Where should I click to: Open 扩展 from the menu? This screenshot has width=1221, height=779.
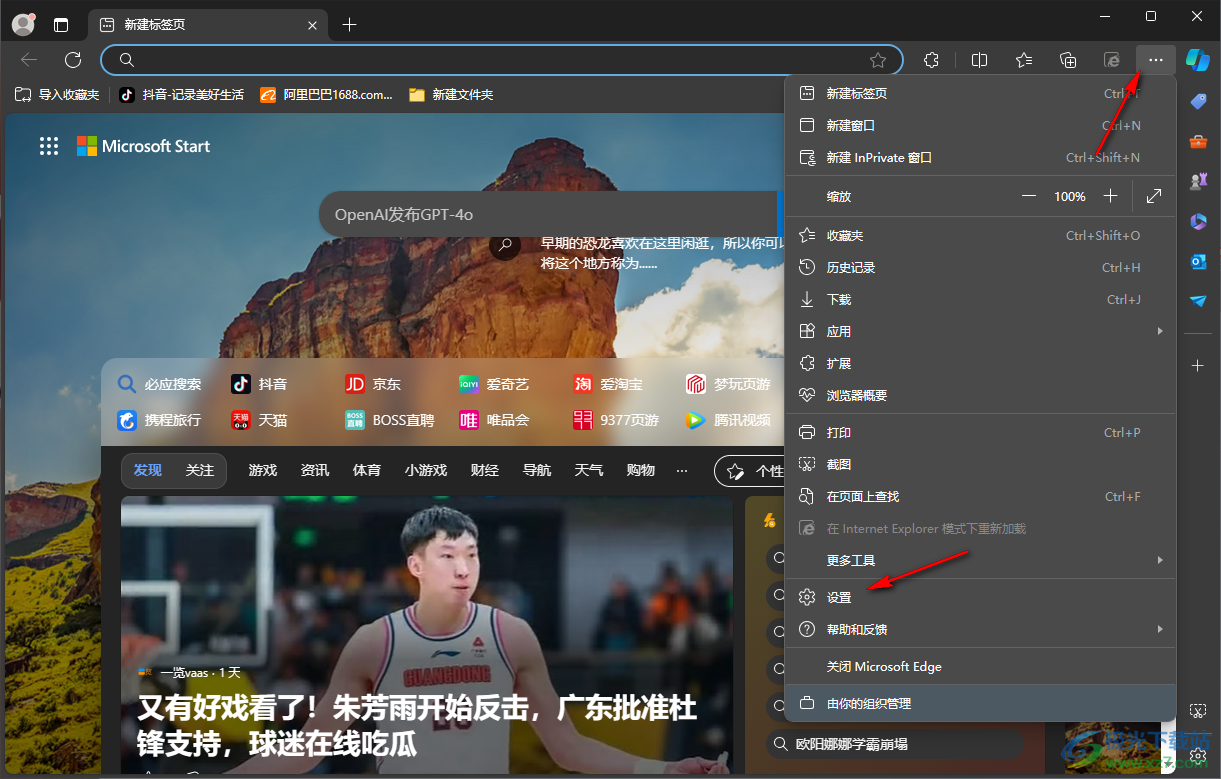pyautogui.click(x=980, y=363)
